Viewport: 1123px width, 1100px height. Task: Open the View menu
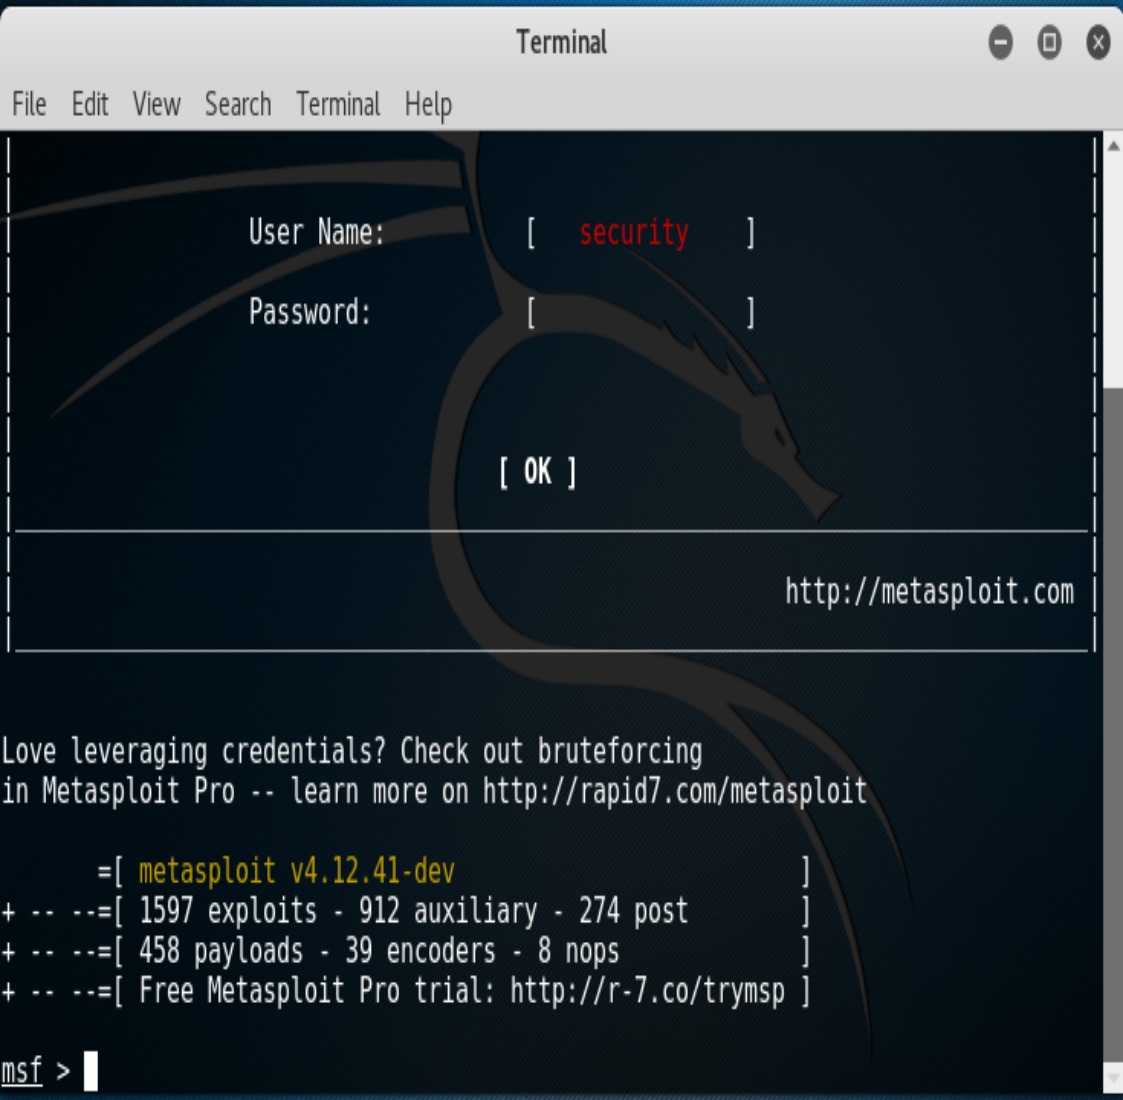(156, 105)
